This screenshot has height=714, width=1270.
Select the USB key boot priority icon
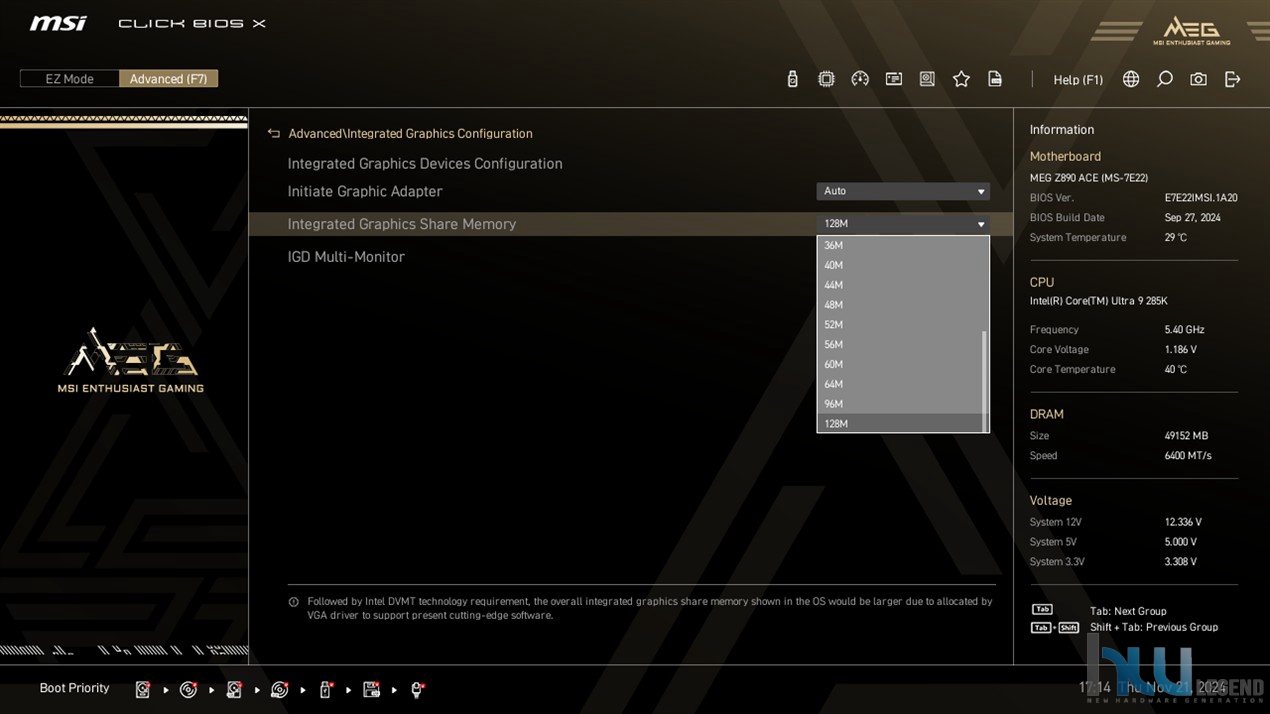(325, 689)
